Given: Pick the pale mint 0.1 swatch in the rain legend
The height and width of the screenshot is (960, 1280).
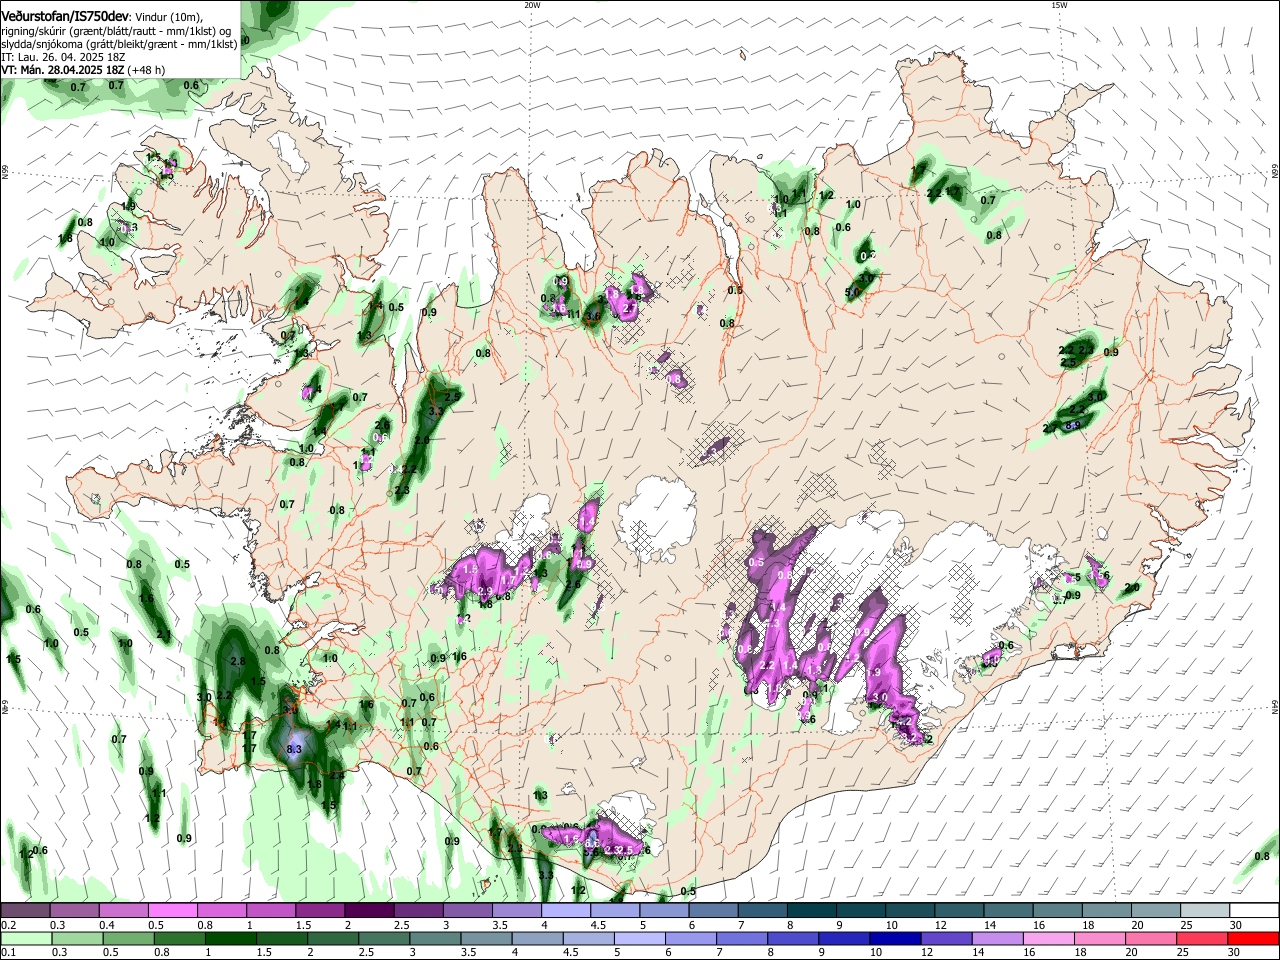Looking at the screenshot, I should click(x=25, y=938).
